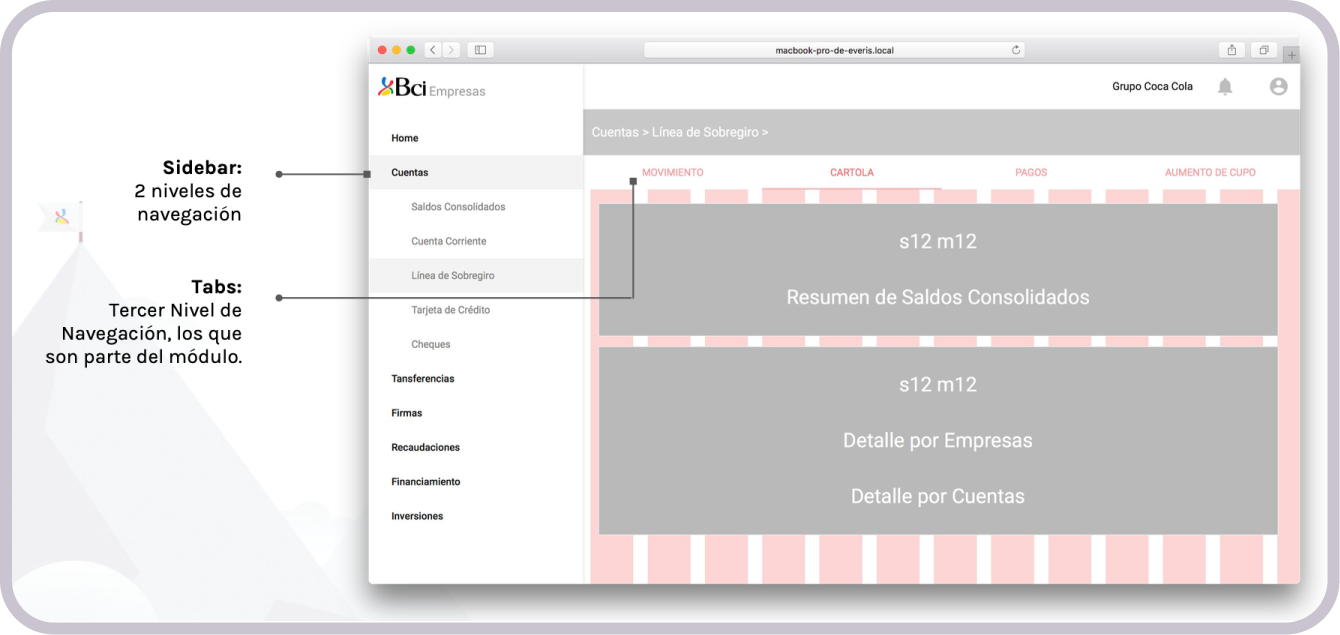Click the Safari back arrow button
The height and width of the screenshot is (635, 1340).
point(433,50)
